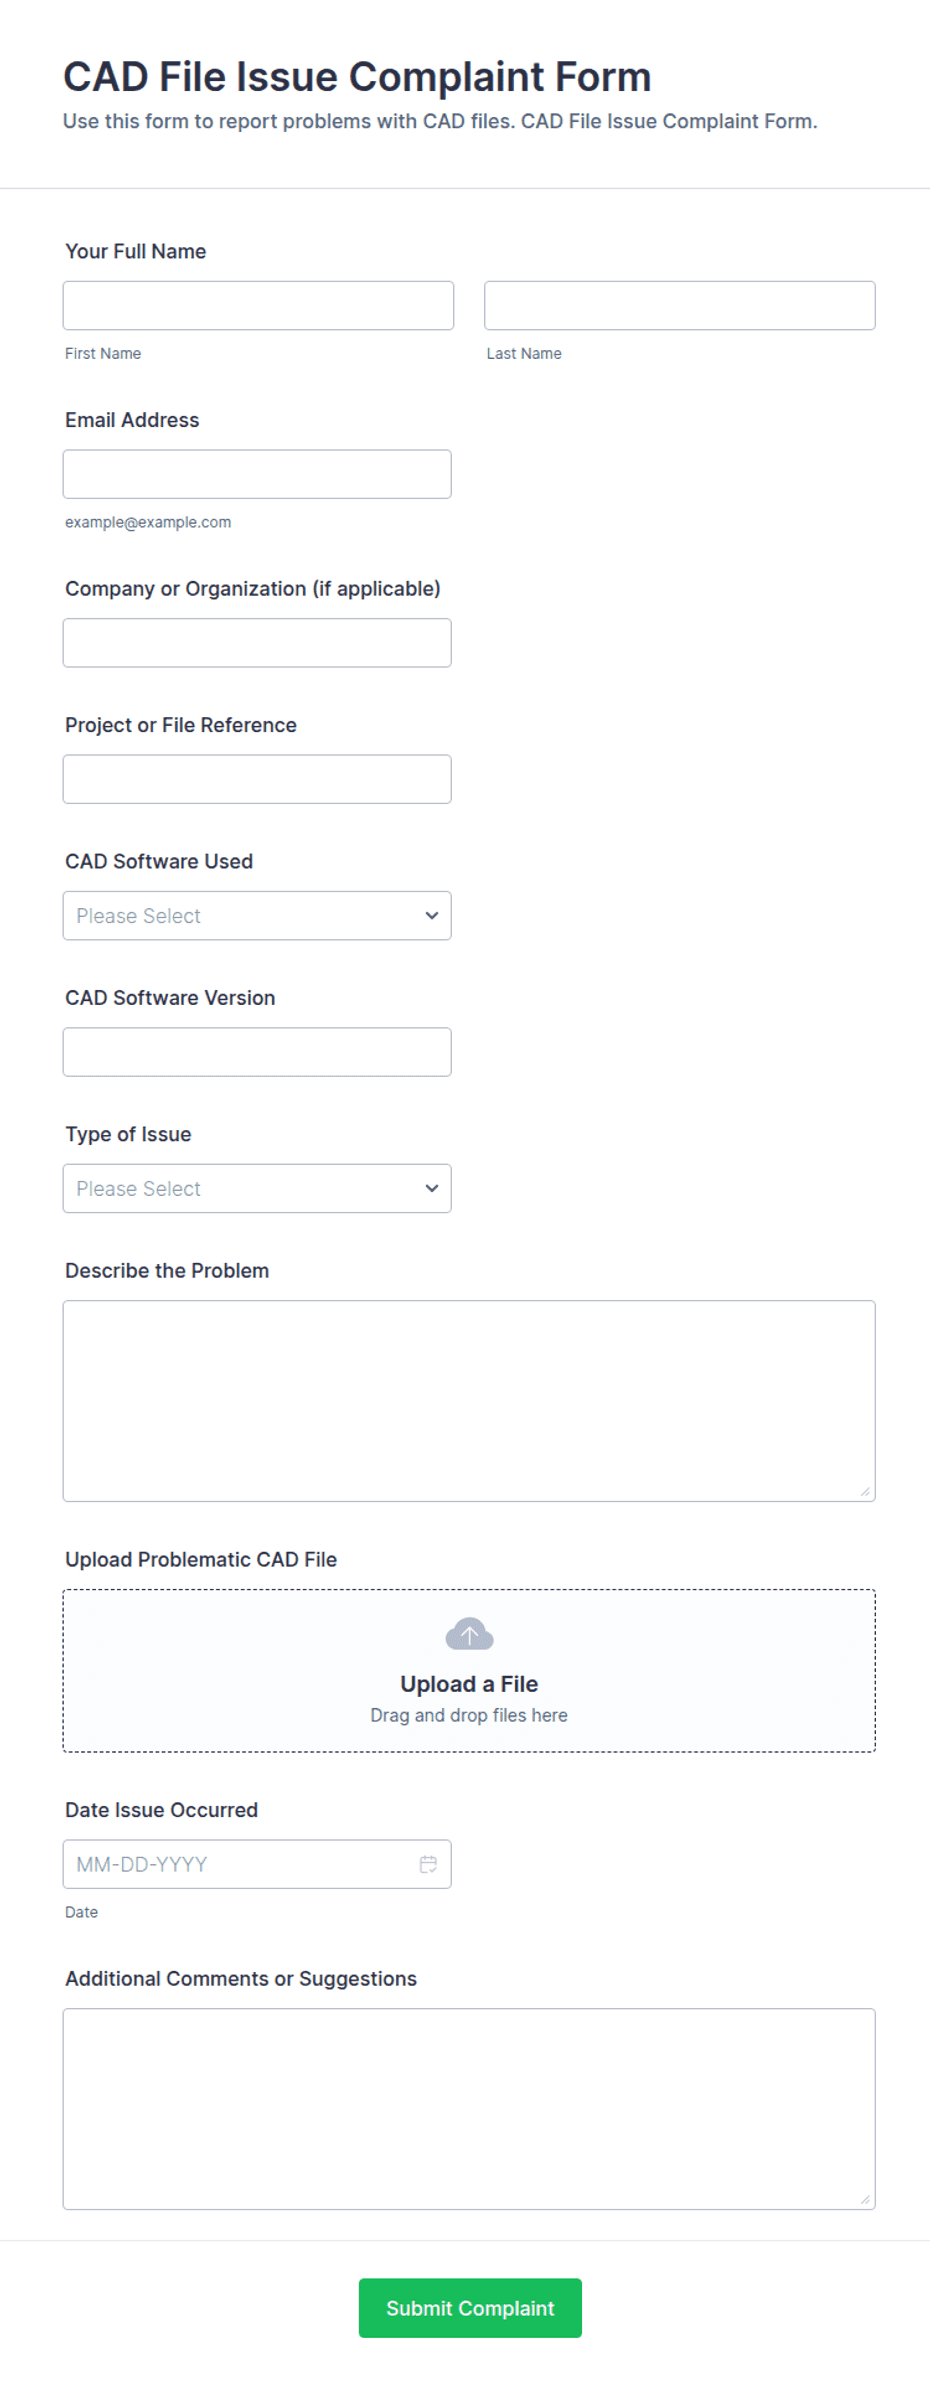Click inside the Describe the Problem textarea

[469, 1401]
